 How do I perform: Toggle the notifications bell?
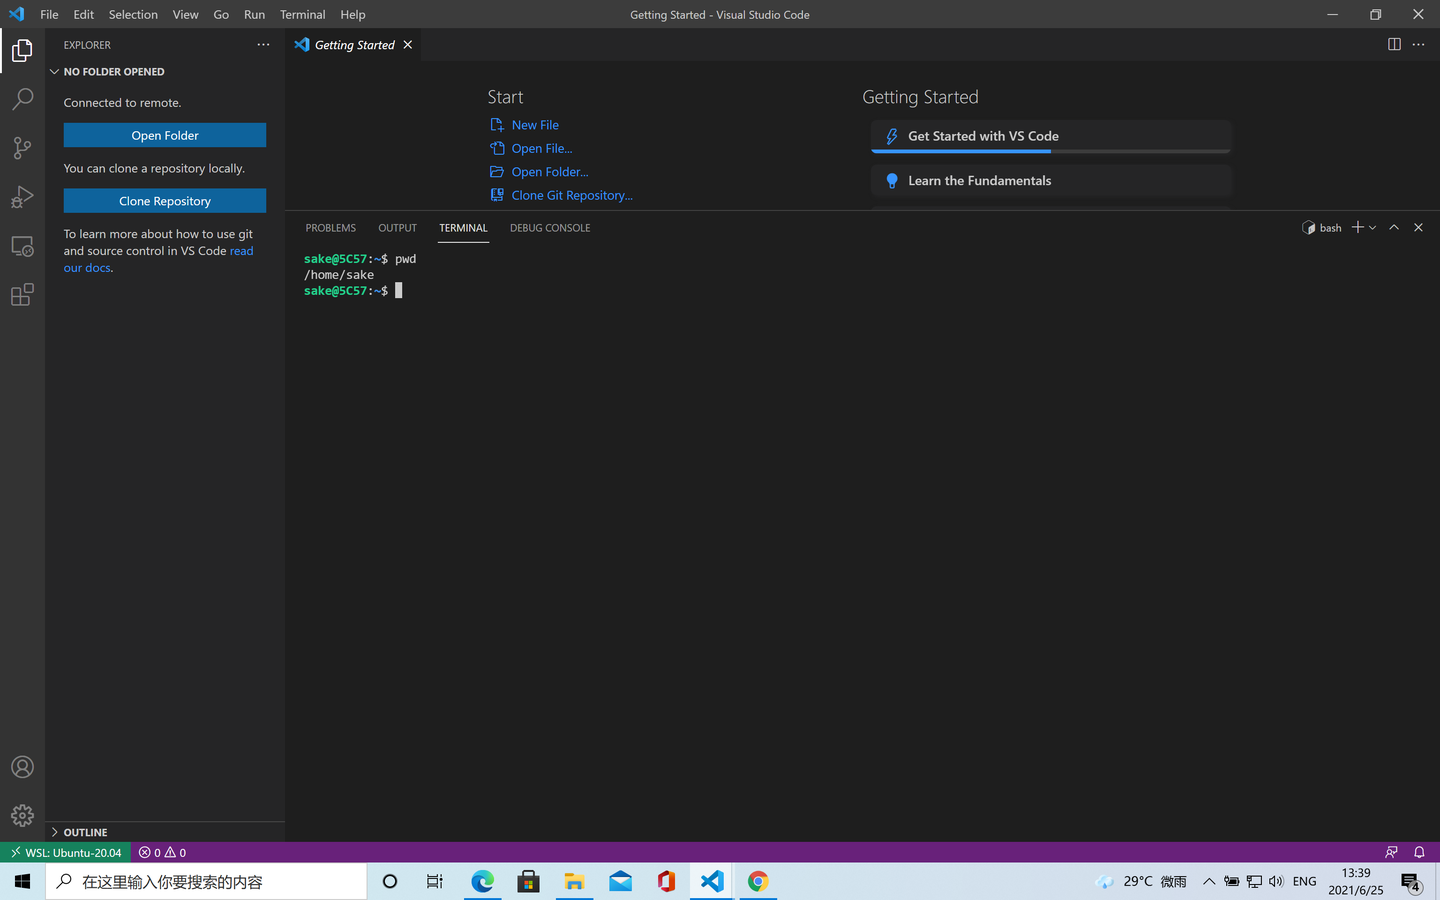1419,852
